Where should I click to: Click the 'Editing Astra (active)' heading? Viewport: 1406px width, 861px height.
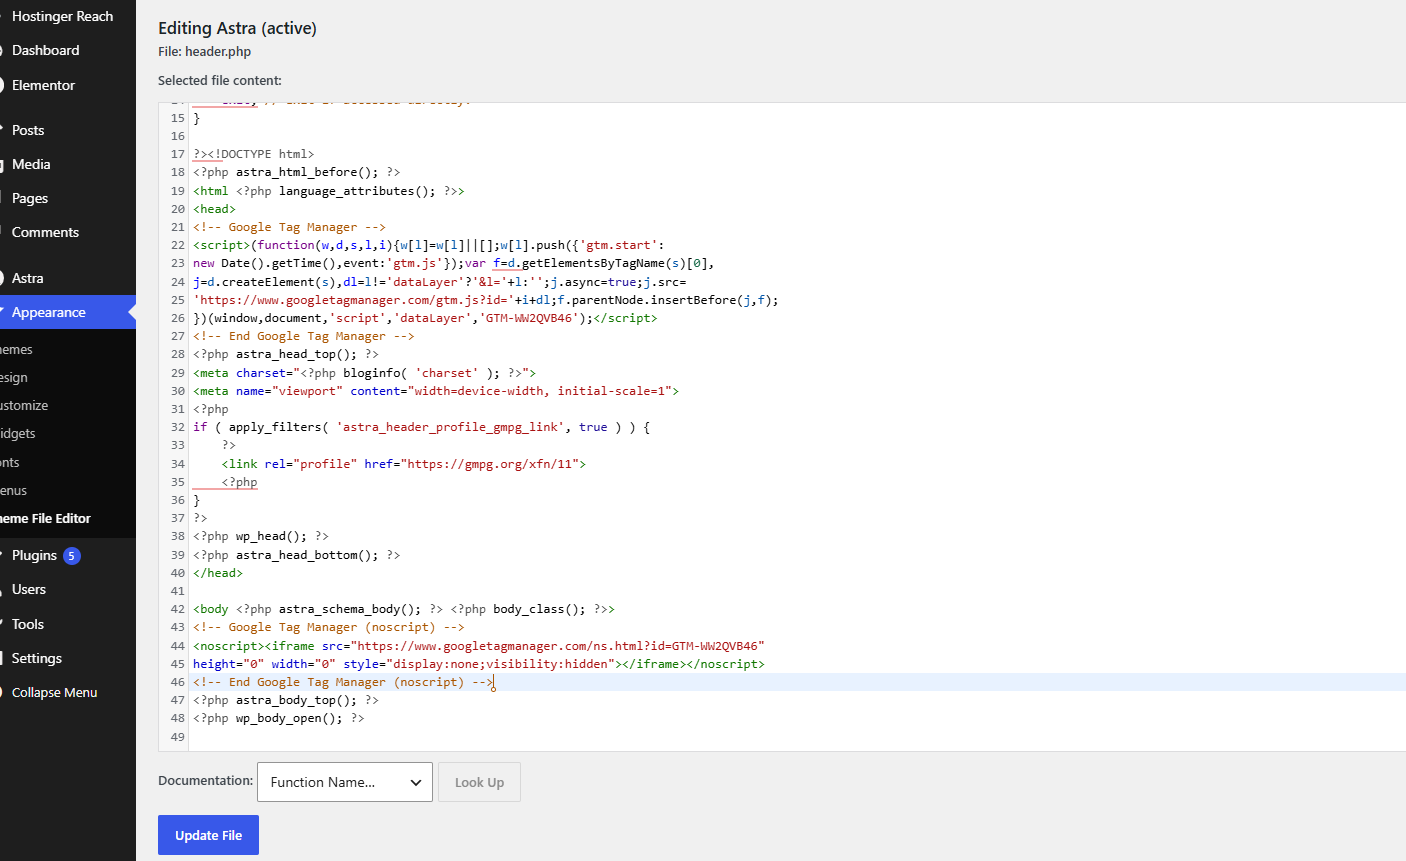coord(237,28)
